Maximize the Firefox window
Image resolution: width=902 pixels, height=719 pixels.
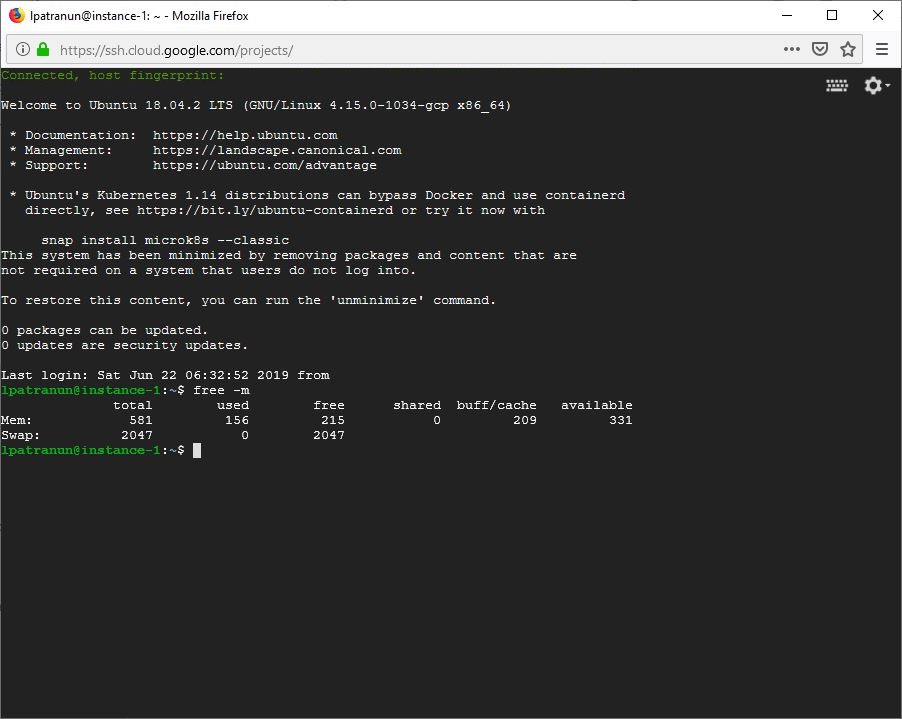click(x=832, y=15)
